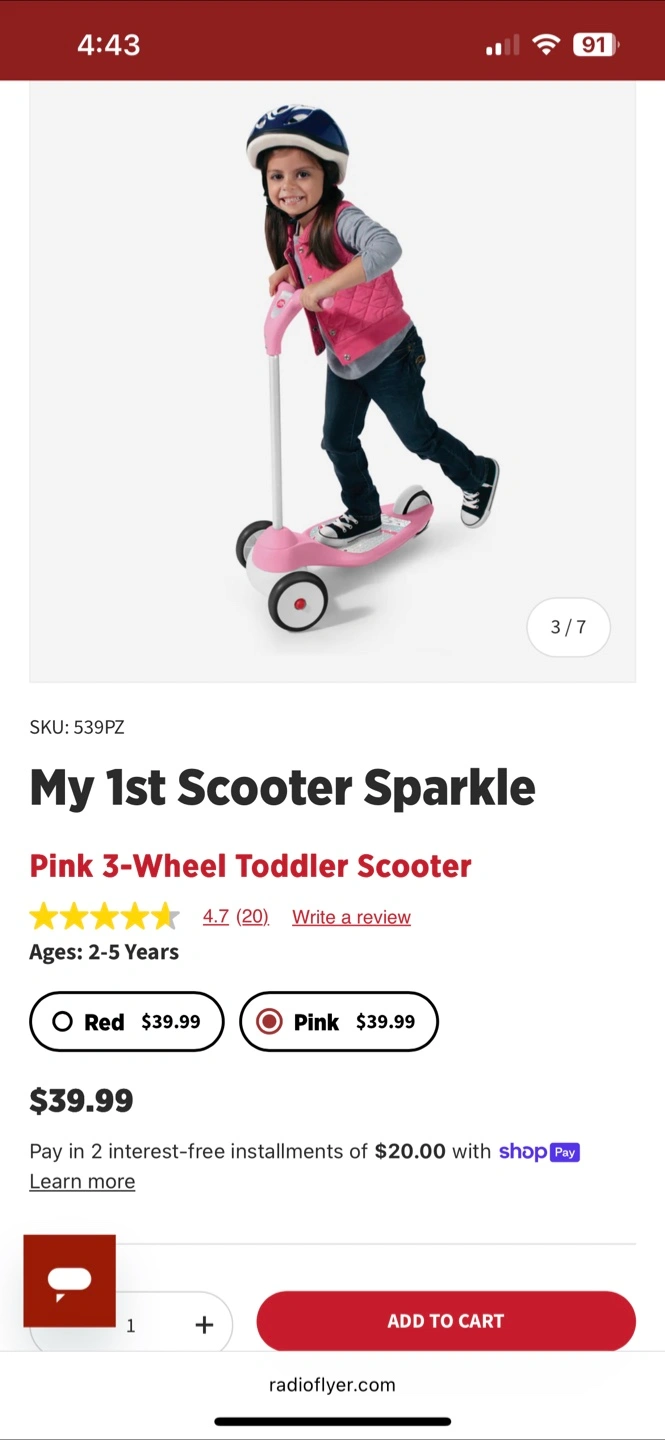Tap the home indicator bar
Viewport: 665px width, 1440px height.
tap(332, 1421)
